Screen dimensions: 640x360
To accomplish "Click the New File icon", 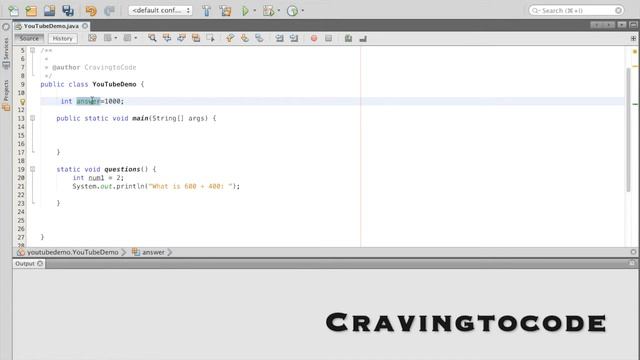I will [13, 11].
